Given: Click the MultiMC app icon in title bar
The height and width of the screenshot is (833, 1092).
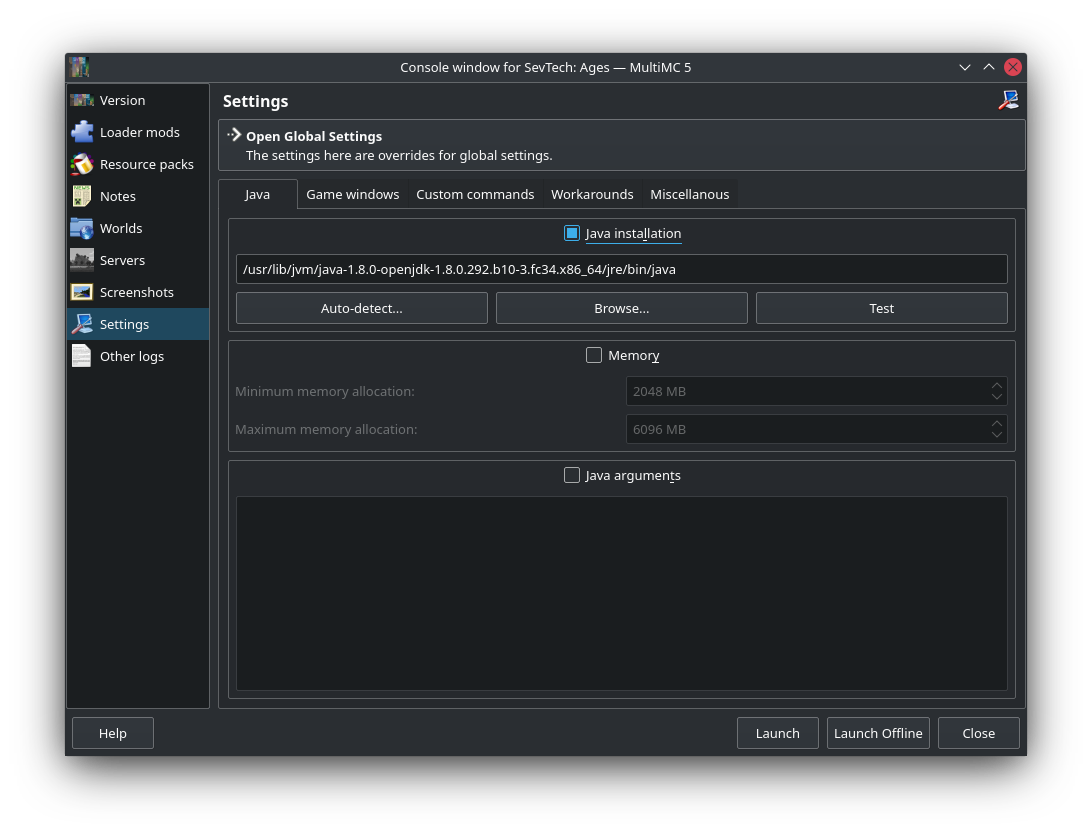Looking at the screenshot, I should pyautogui.click(x=79, y=68).
